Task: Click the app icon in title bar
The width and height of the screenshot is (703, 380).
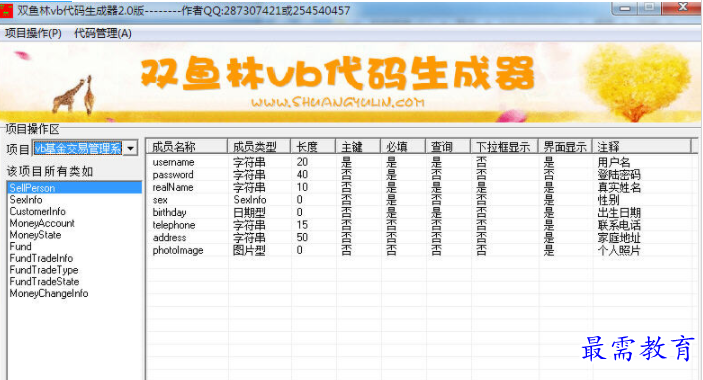Action: [6, 10]
